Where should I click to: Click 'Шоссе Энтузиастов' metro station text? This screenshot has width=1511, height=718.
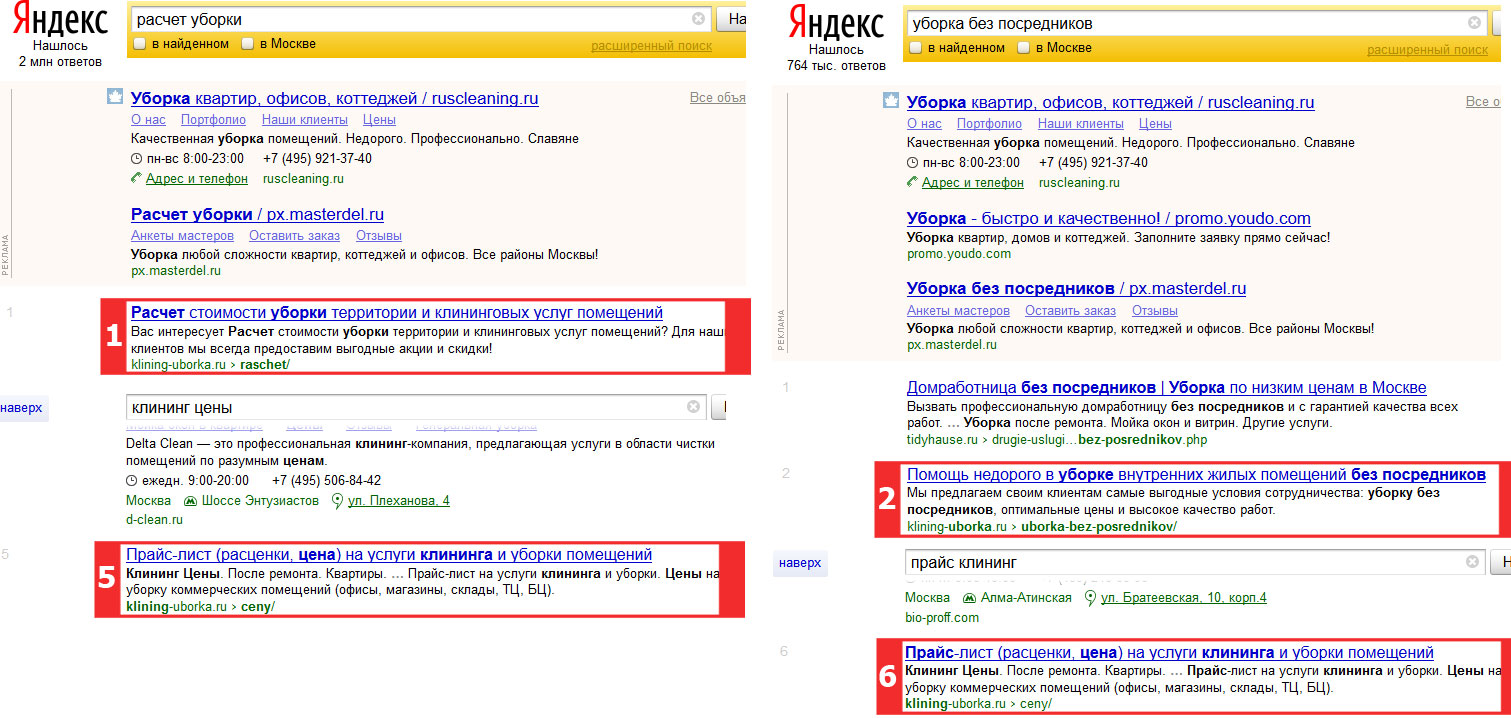point(260,501)
